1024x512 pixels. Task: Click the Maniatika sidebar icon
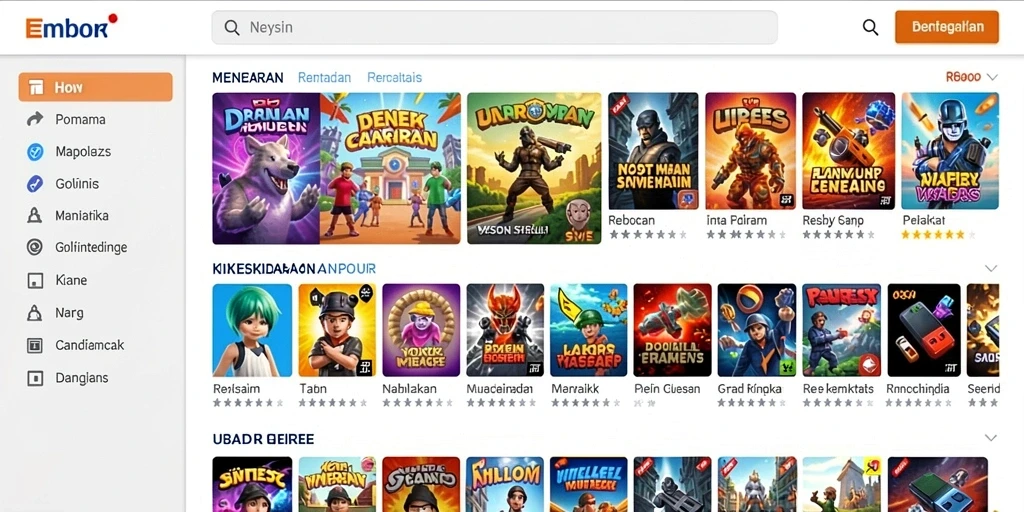coord(35,216)
